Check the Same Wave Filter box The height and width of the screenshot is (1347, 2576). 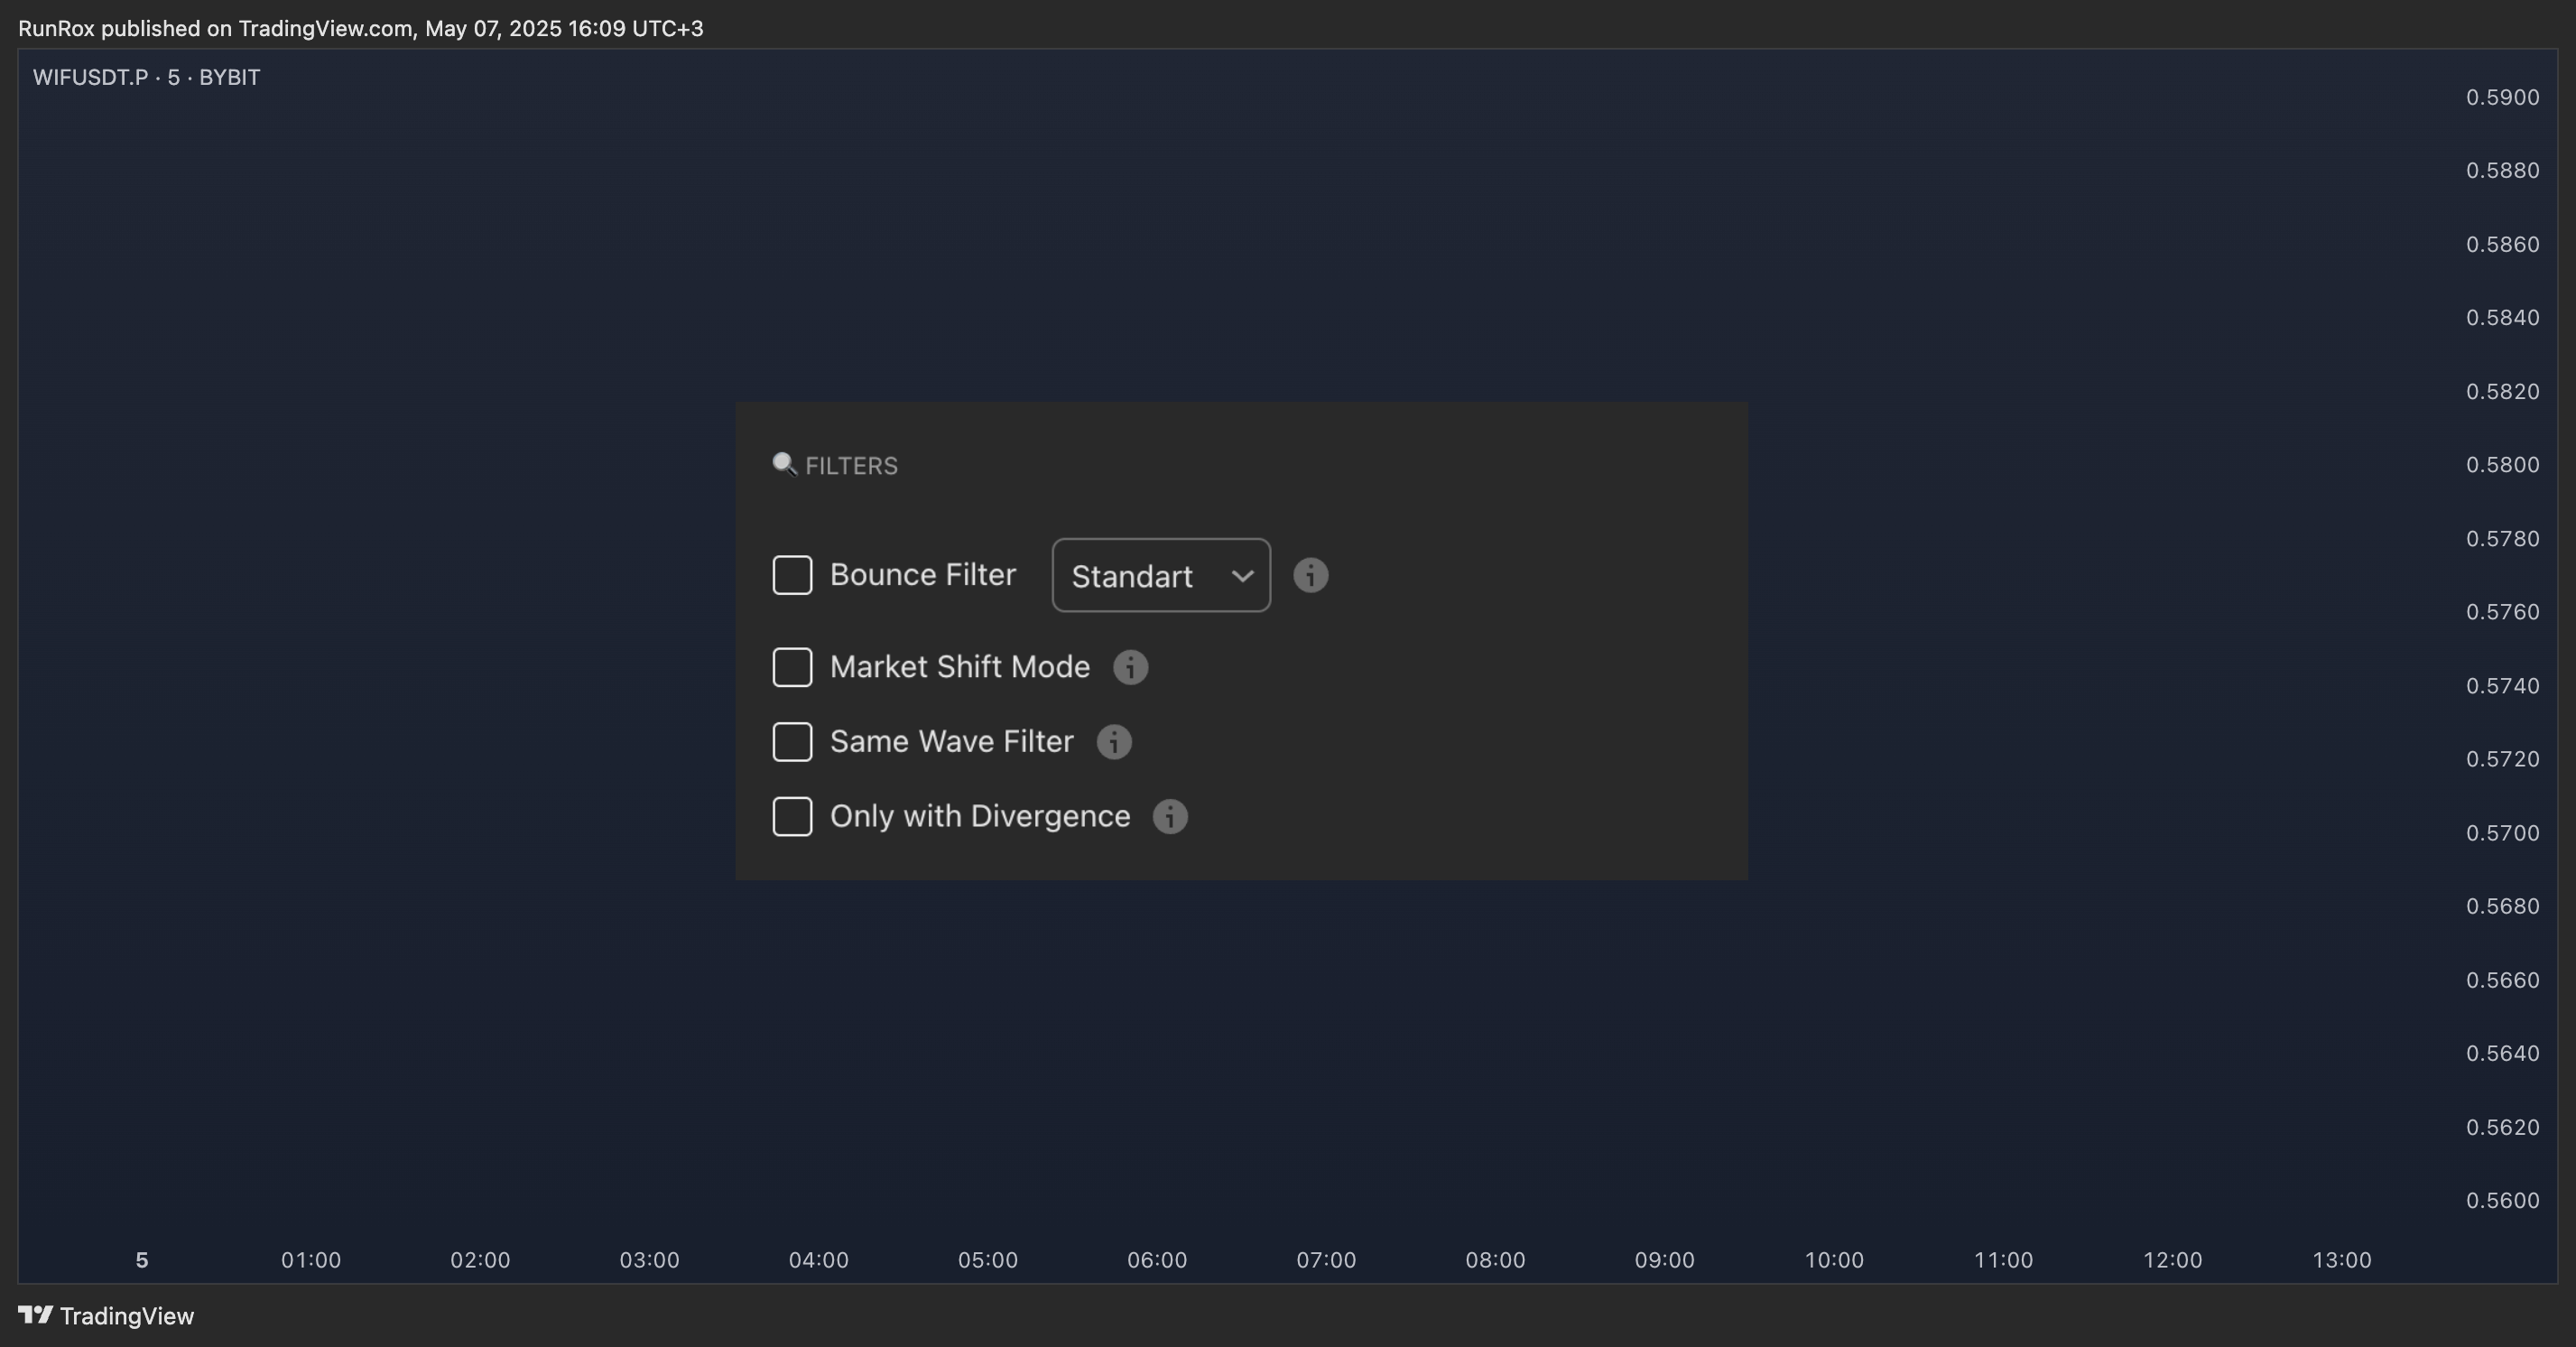pos(792,742)
